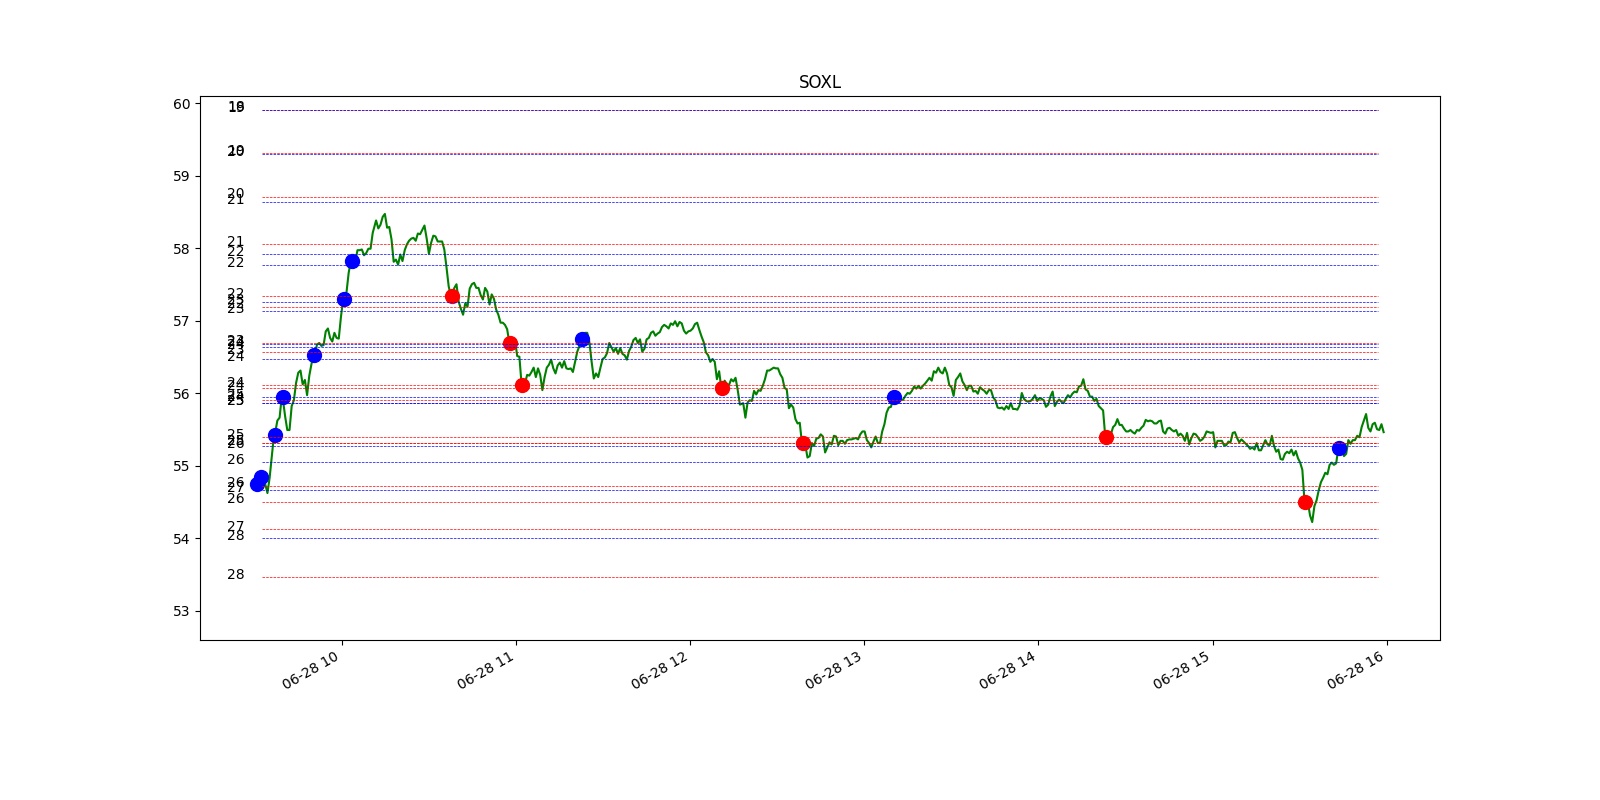Click the blue marker at 57.3 near 10:00

click(x=344, y=299)
